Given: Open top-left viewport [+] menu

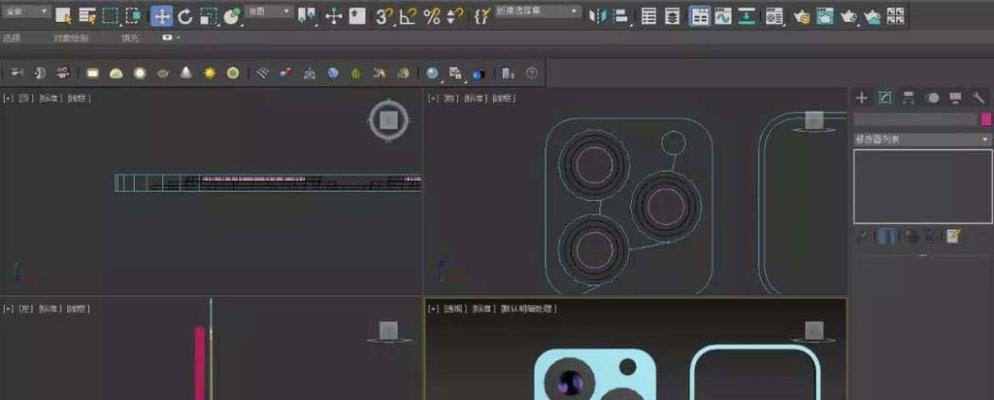Looking at the screenshot, I should pyautogui.click(x=8, y=98).
